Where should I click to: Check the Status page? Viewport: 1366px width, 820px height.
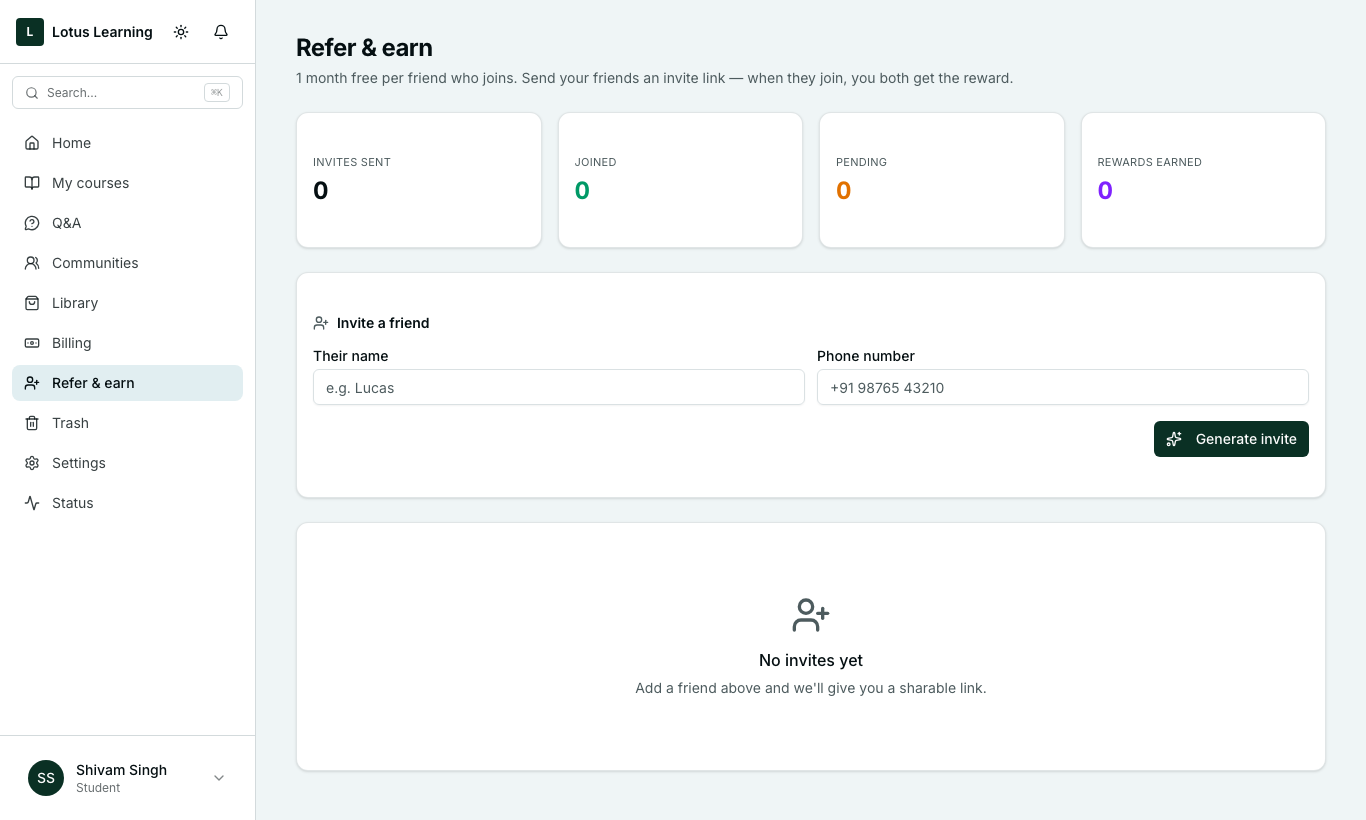pyautogui.click(x=127, y=503)
